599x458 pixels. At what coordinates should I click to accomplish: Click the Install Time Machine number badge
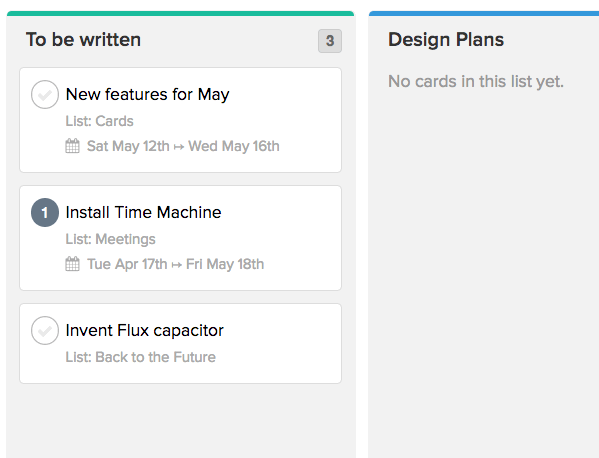pos(45,212)
